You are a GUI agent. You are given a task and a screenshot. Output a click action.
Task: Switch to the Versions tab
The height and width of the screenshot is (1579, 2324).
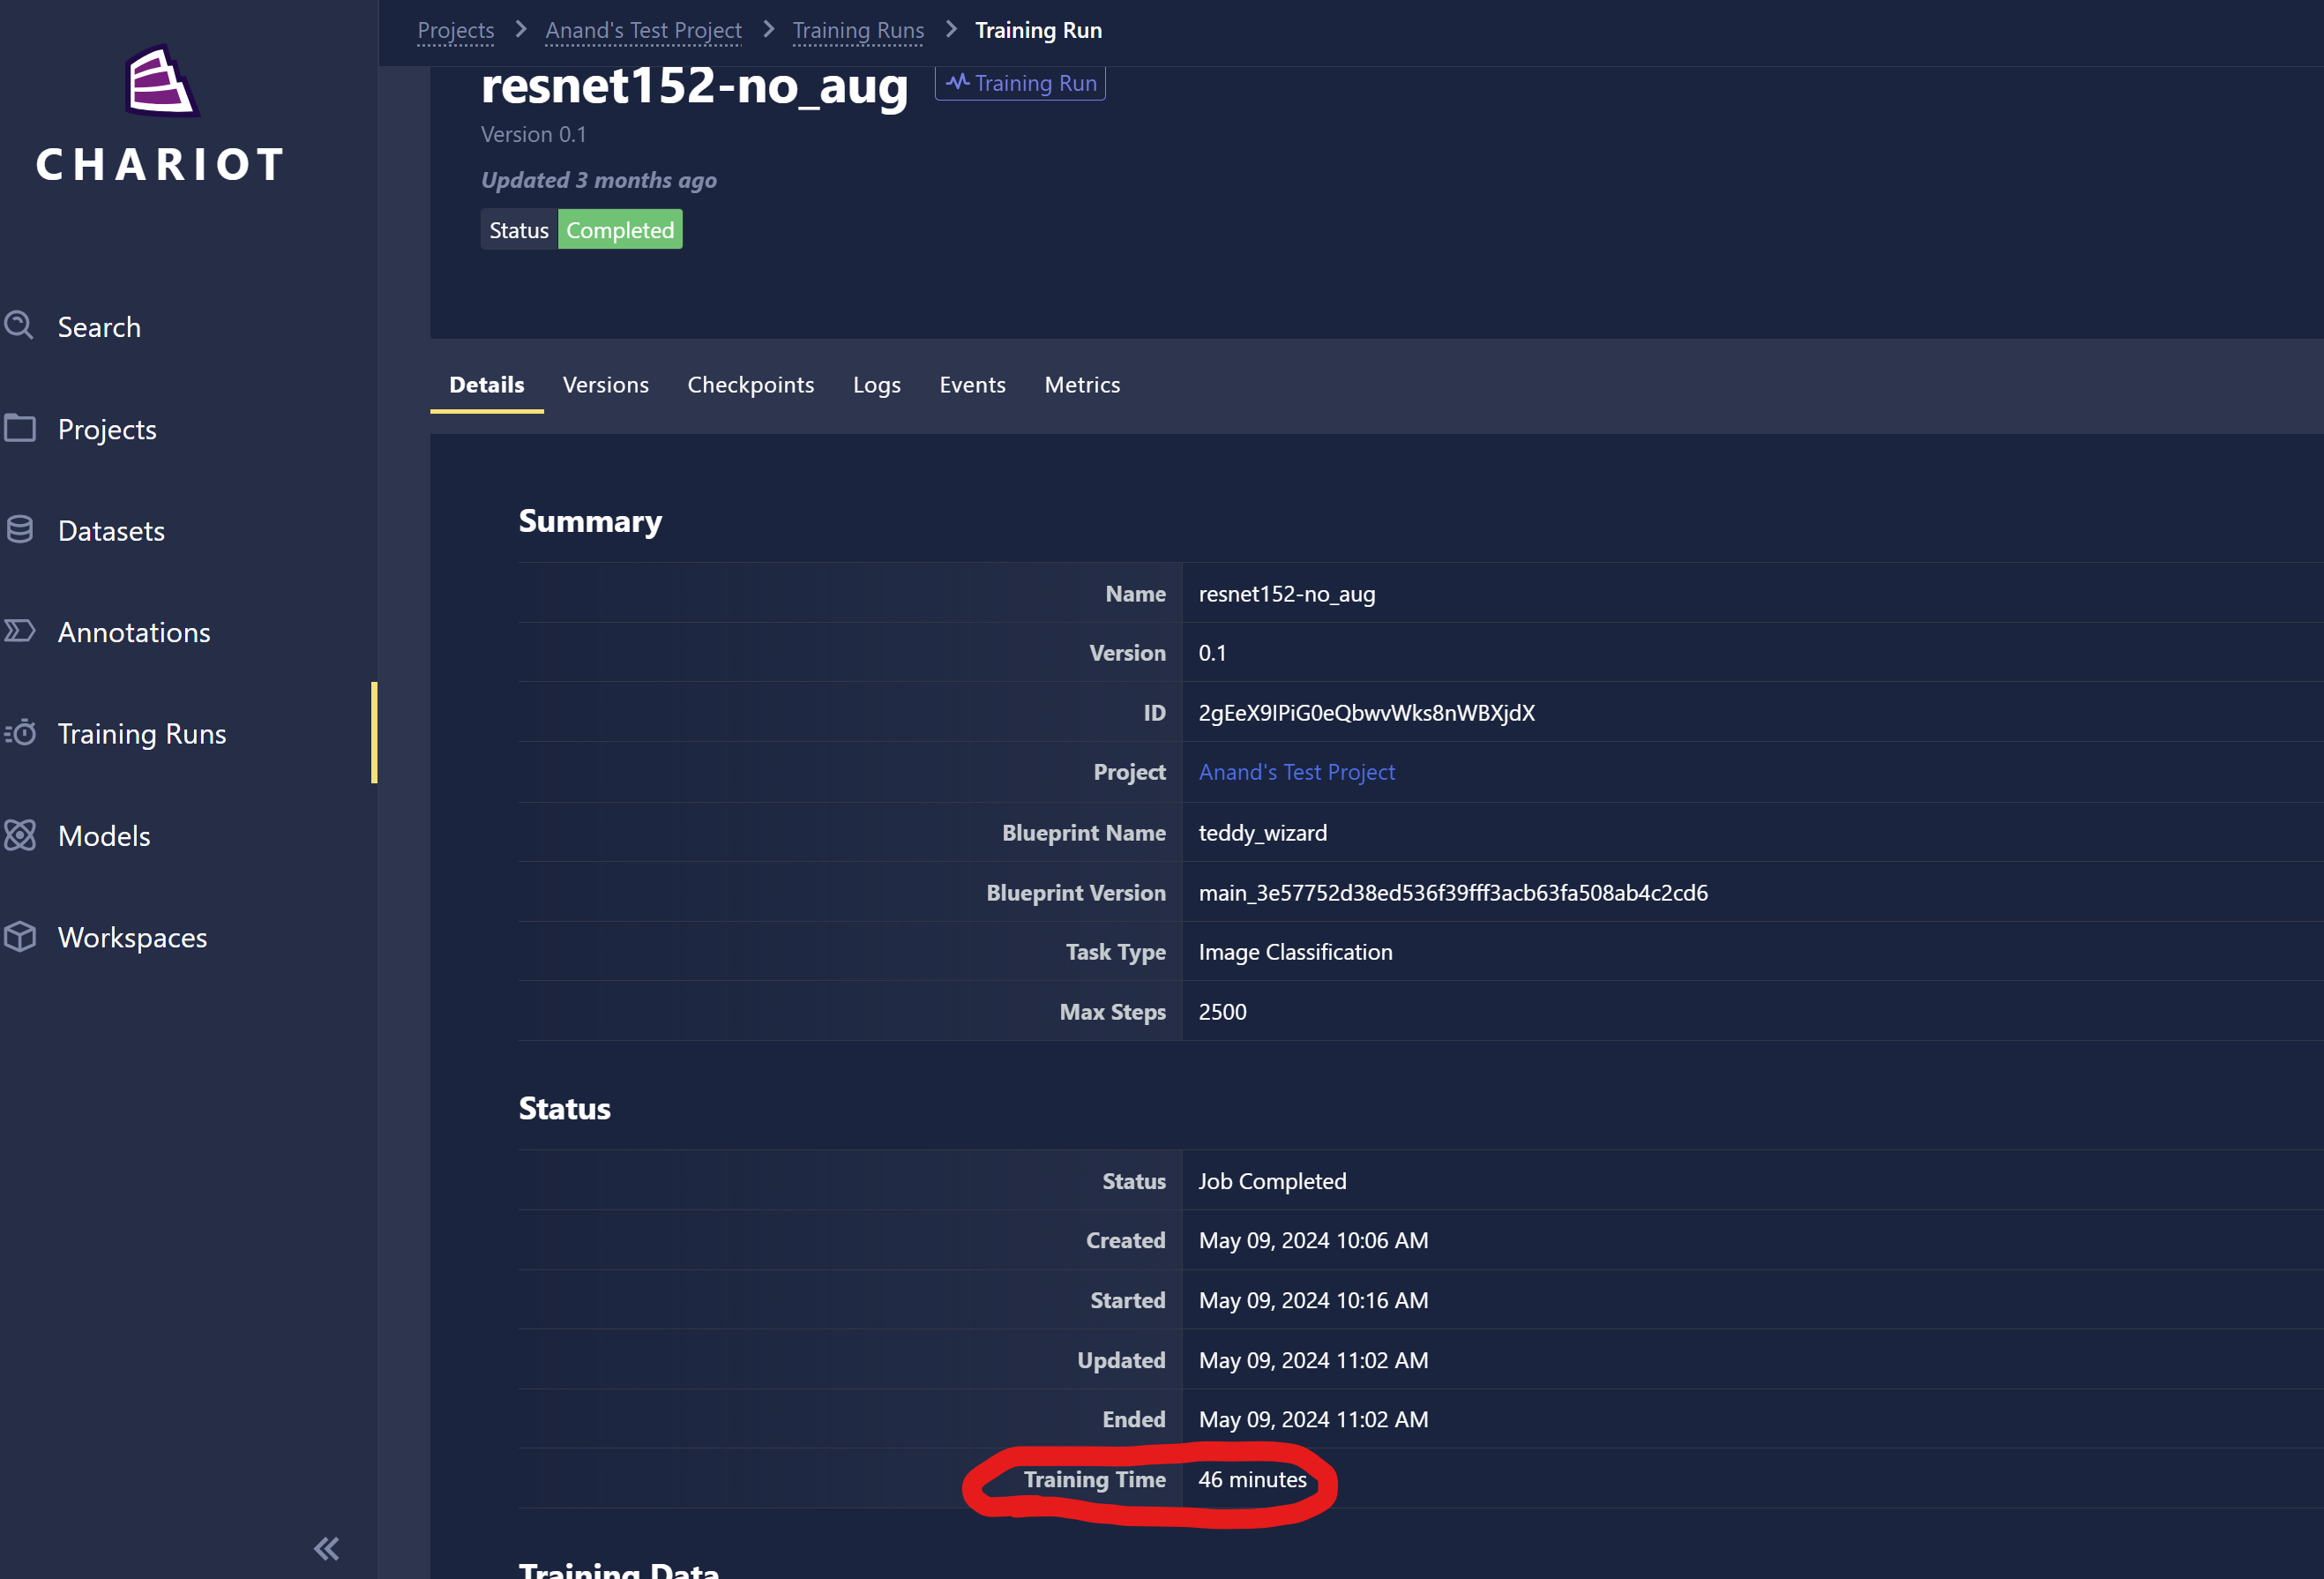pyautogui.click(x=606, y=385)
